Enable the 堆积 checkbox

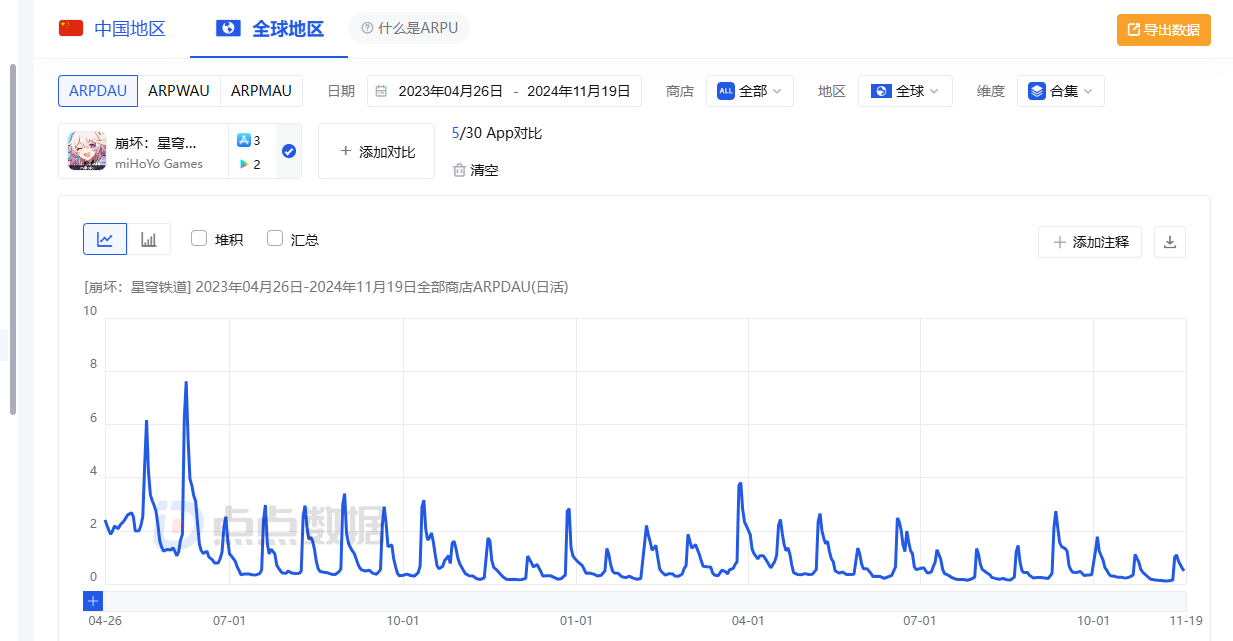pos(199,238)
